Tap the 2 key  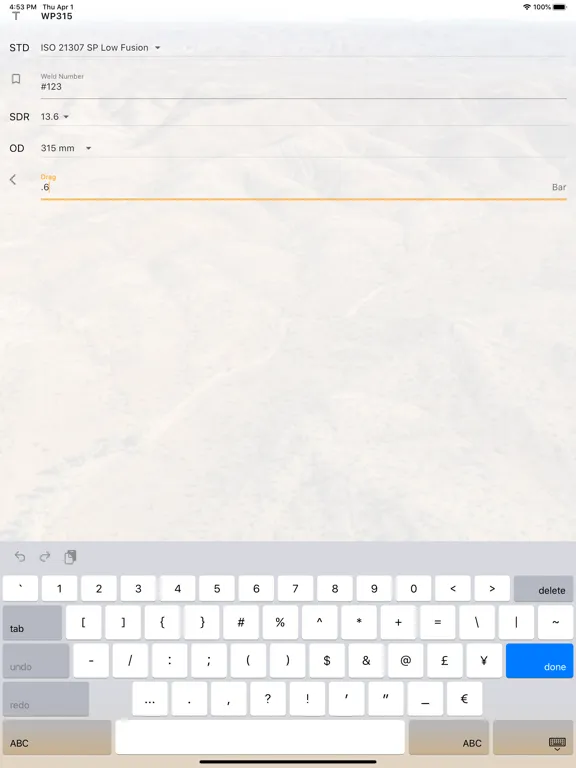point(99,588)
